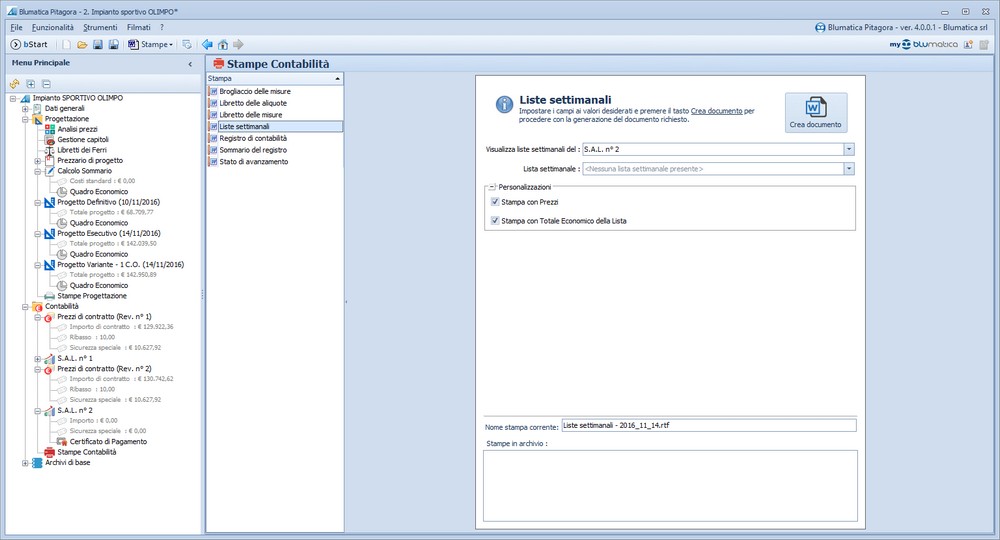The width and height of the screenshot is (1000, 540).
Task: Collapse the Contabilità node
Action: point(26,307)
